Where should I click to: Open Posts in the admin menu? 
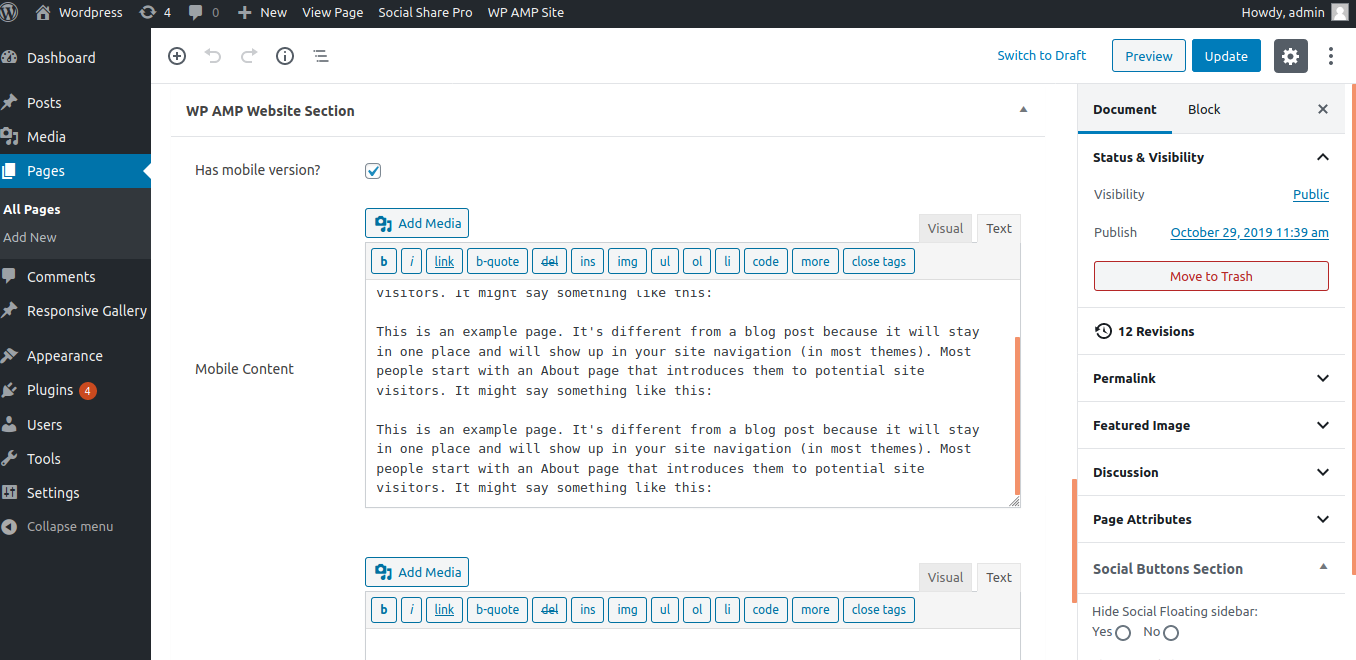[75, 103]
